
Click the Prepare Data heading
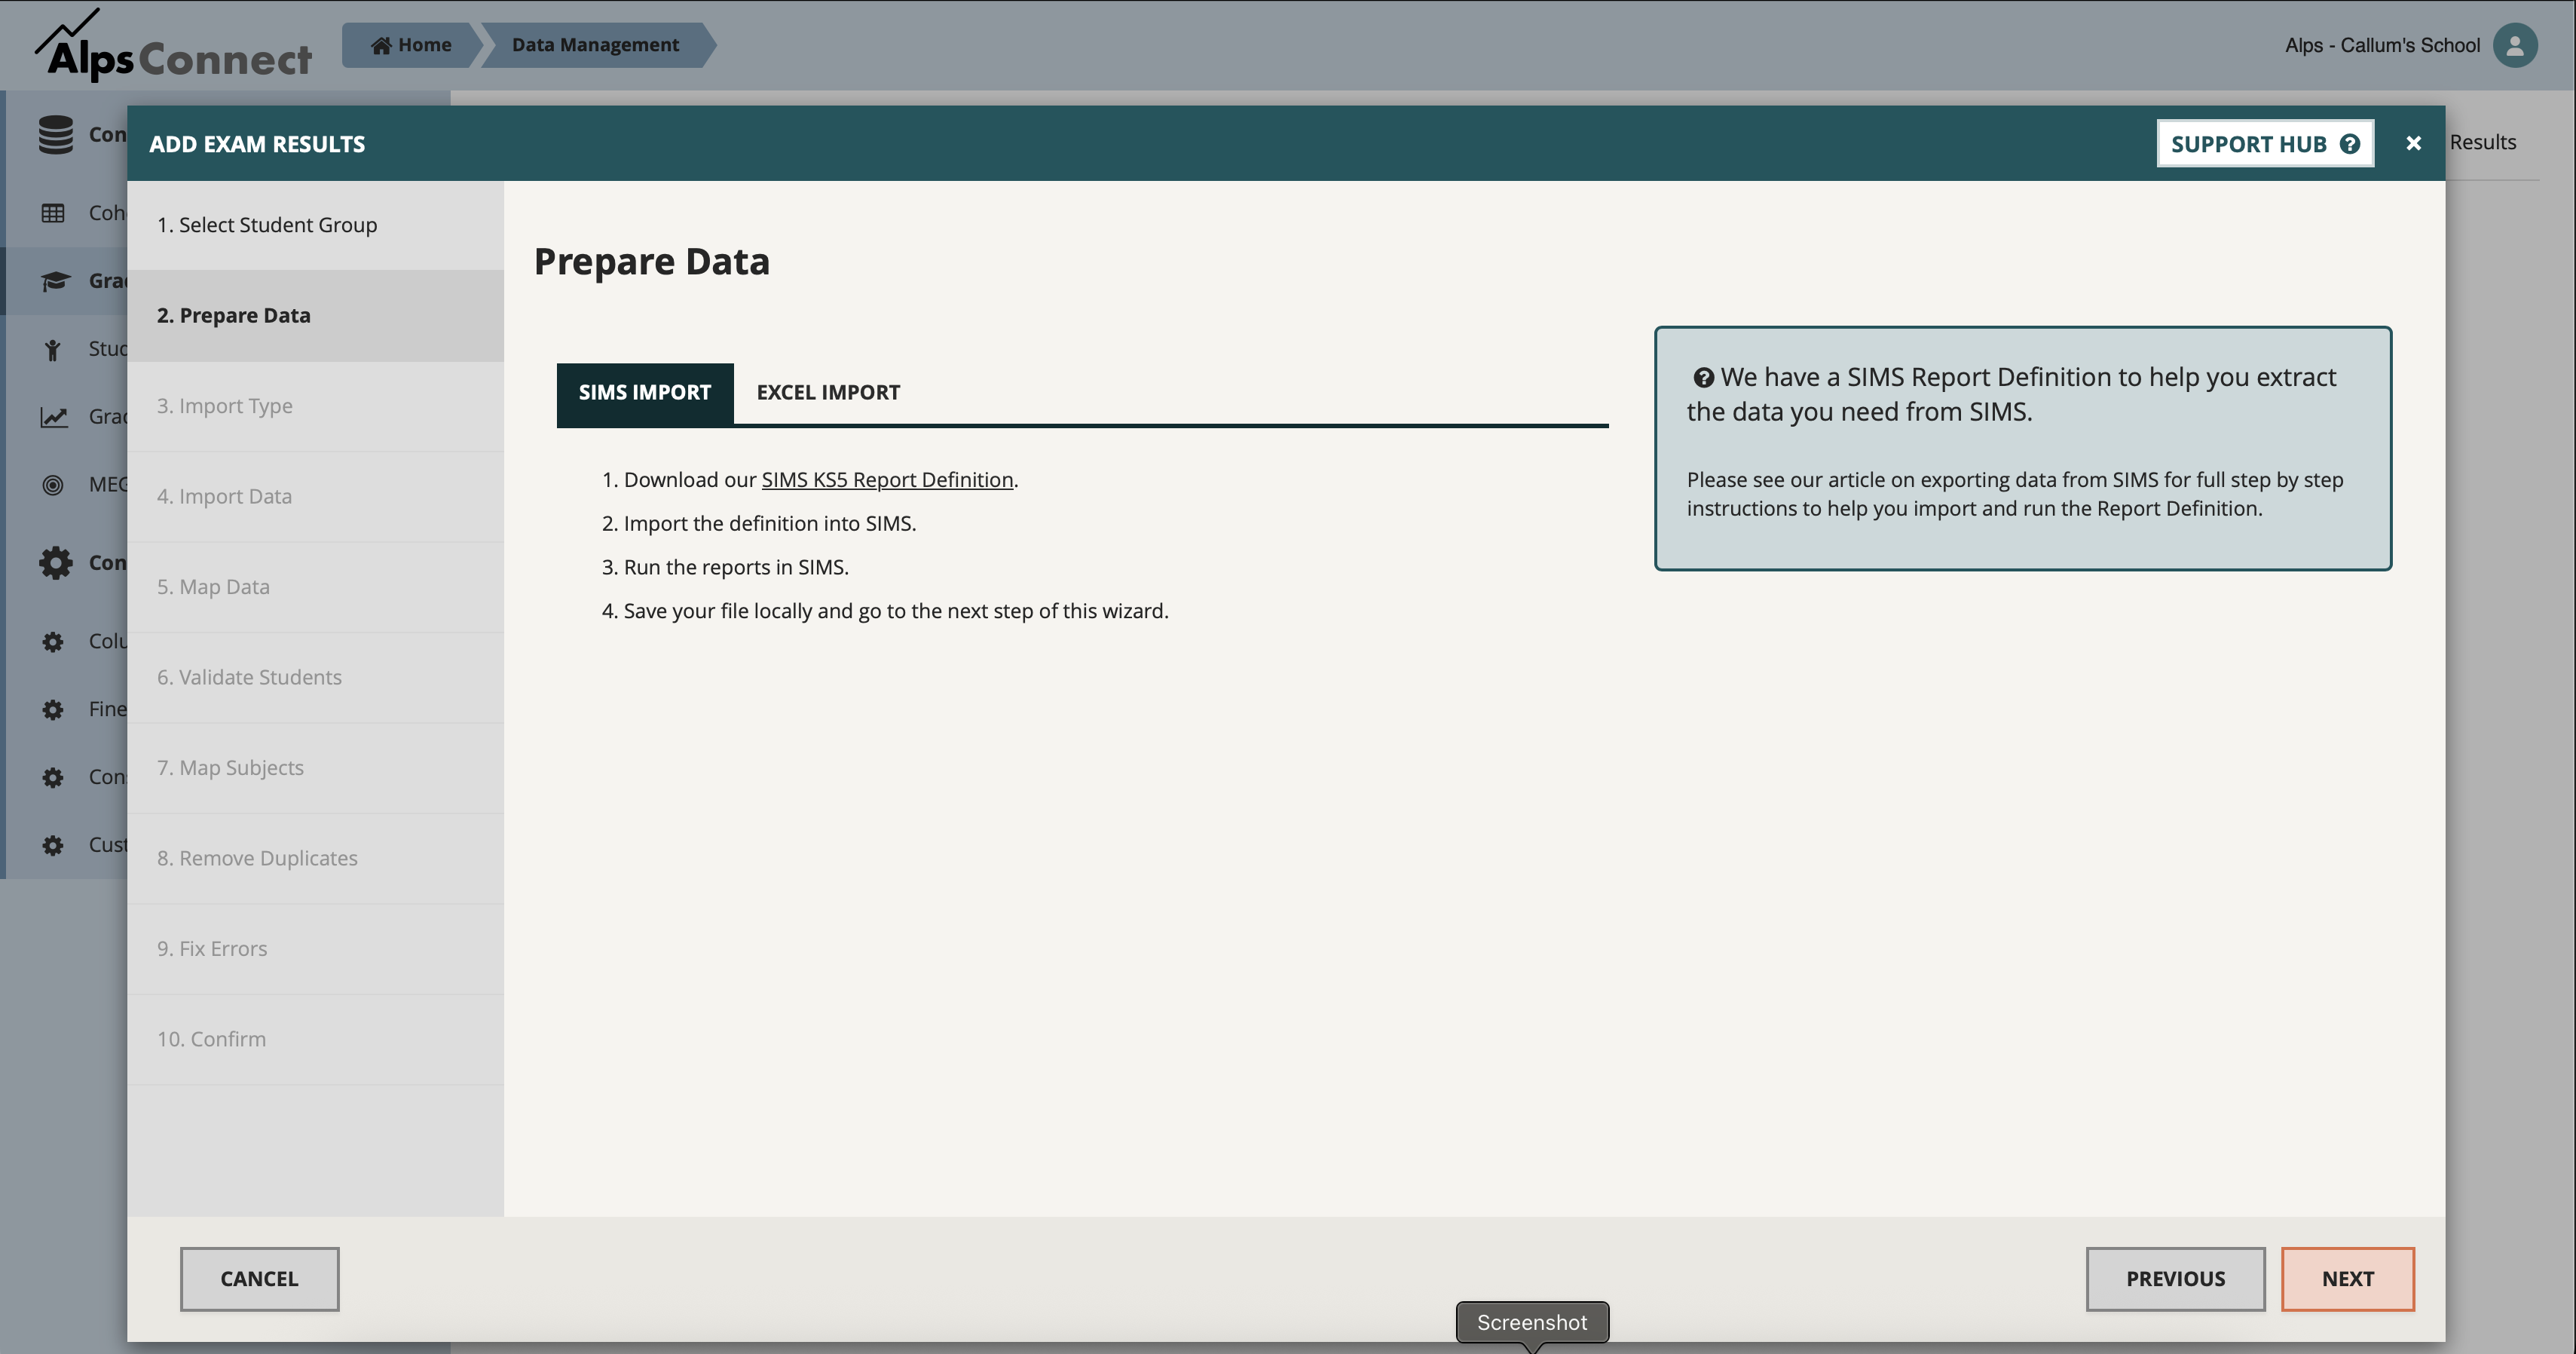coord(652,261)
